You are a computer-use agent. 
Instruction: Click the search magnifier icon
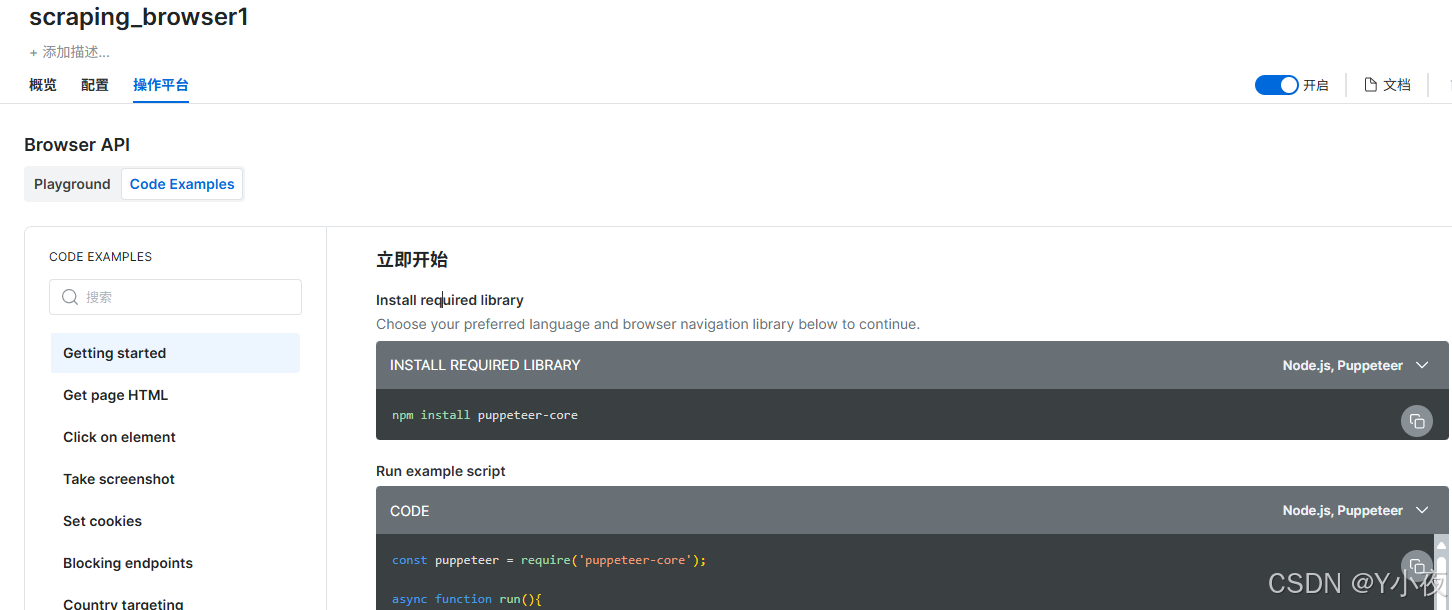point(70,297)
